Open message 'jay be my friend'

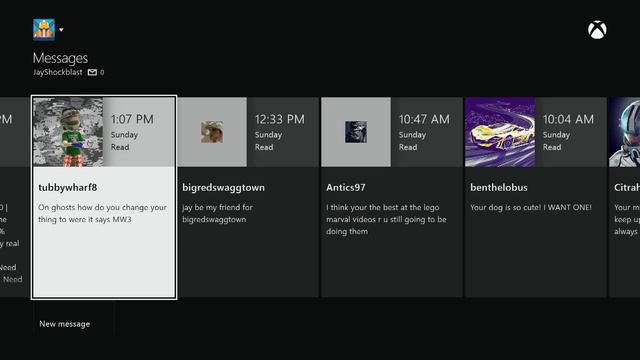coord(217,213)
